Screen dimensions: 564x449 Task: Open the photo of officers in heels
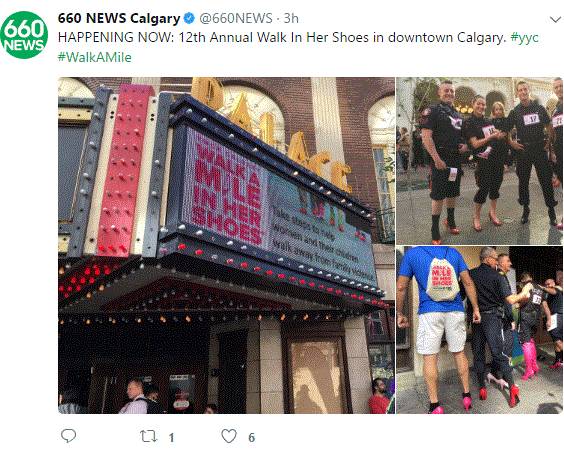[x=479, y=161]
